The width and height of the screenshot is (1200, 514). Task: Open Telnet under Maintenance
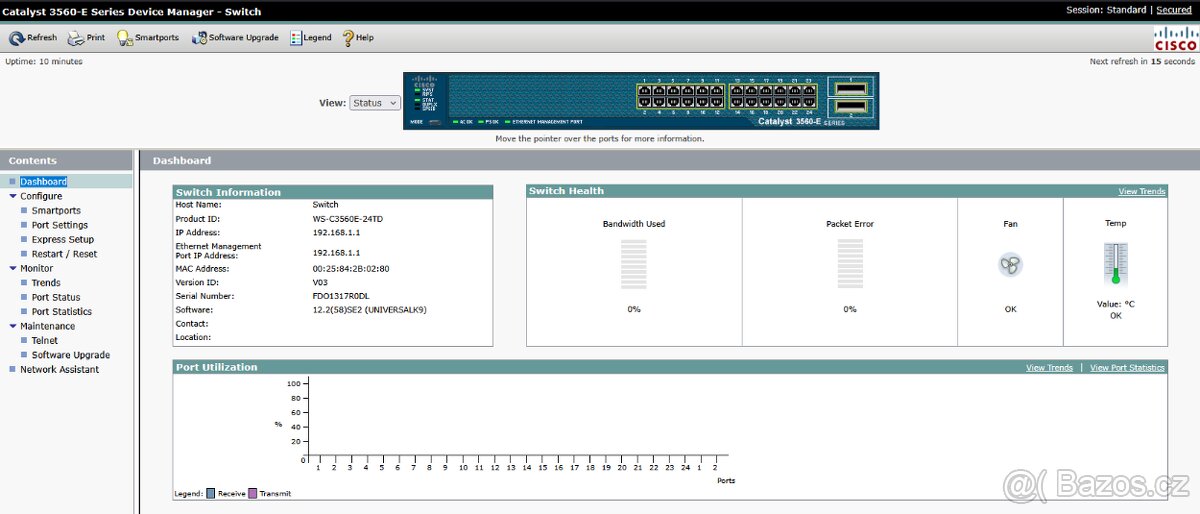(45, 341)
